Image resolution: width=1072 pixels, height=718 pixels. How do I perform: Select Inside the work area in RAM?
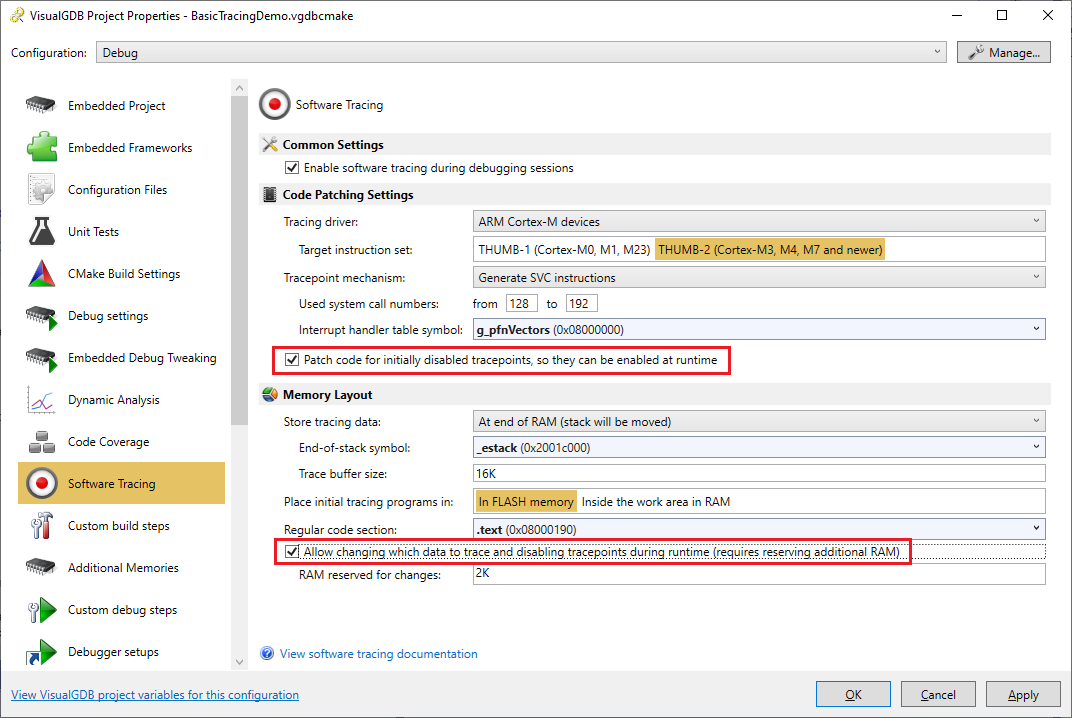656,502
